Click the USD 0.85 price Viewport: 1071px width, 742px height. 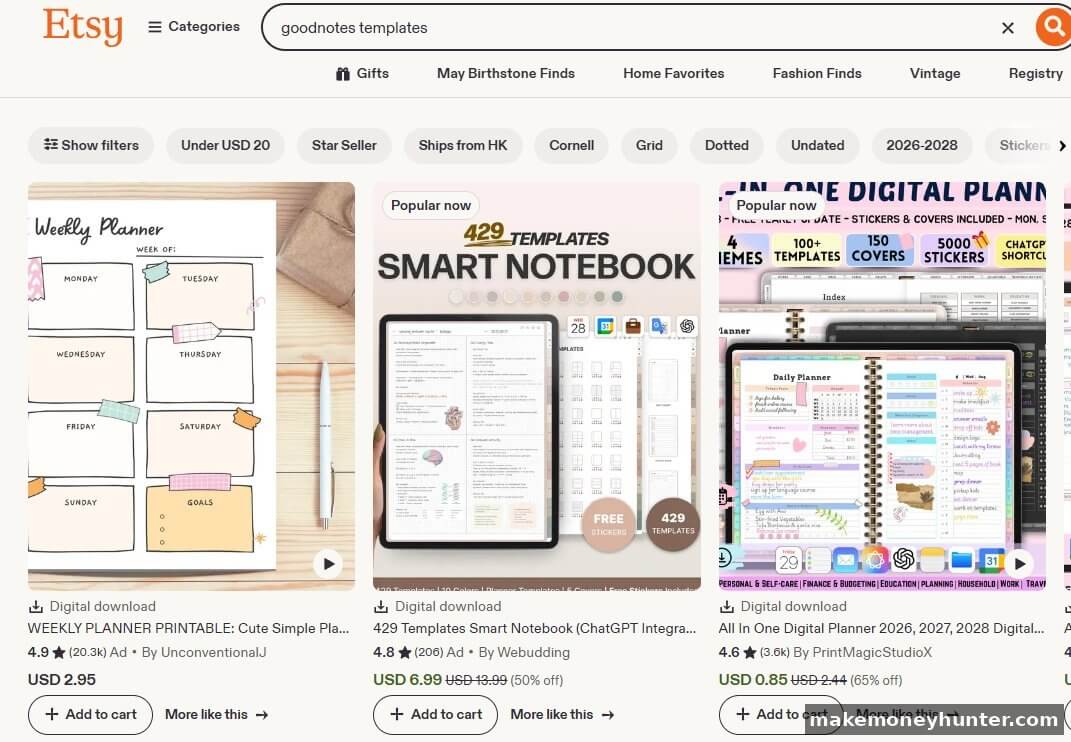click(753, 680)
